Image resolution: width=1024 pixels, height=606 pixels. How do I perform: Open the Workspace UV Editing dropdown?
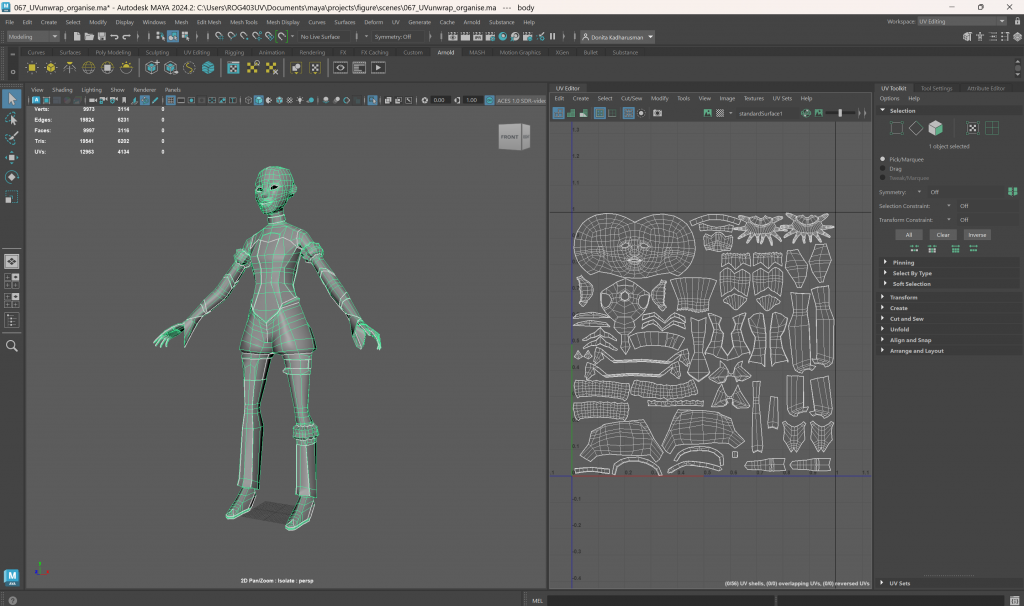pos(962,22)
